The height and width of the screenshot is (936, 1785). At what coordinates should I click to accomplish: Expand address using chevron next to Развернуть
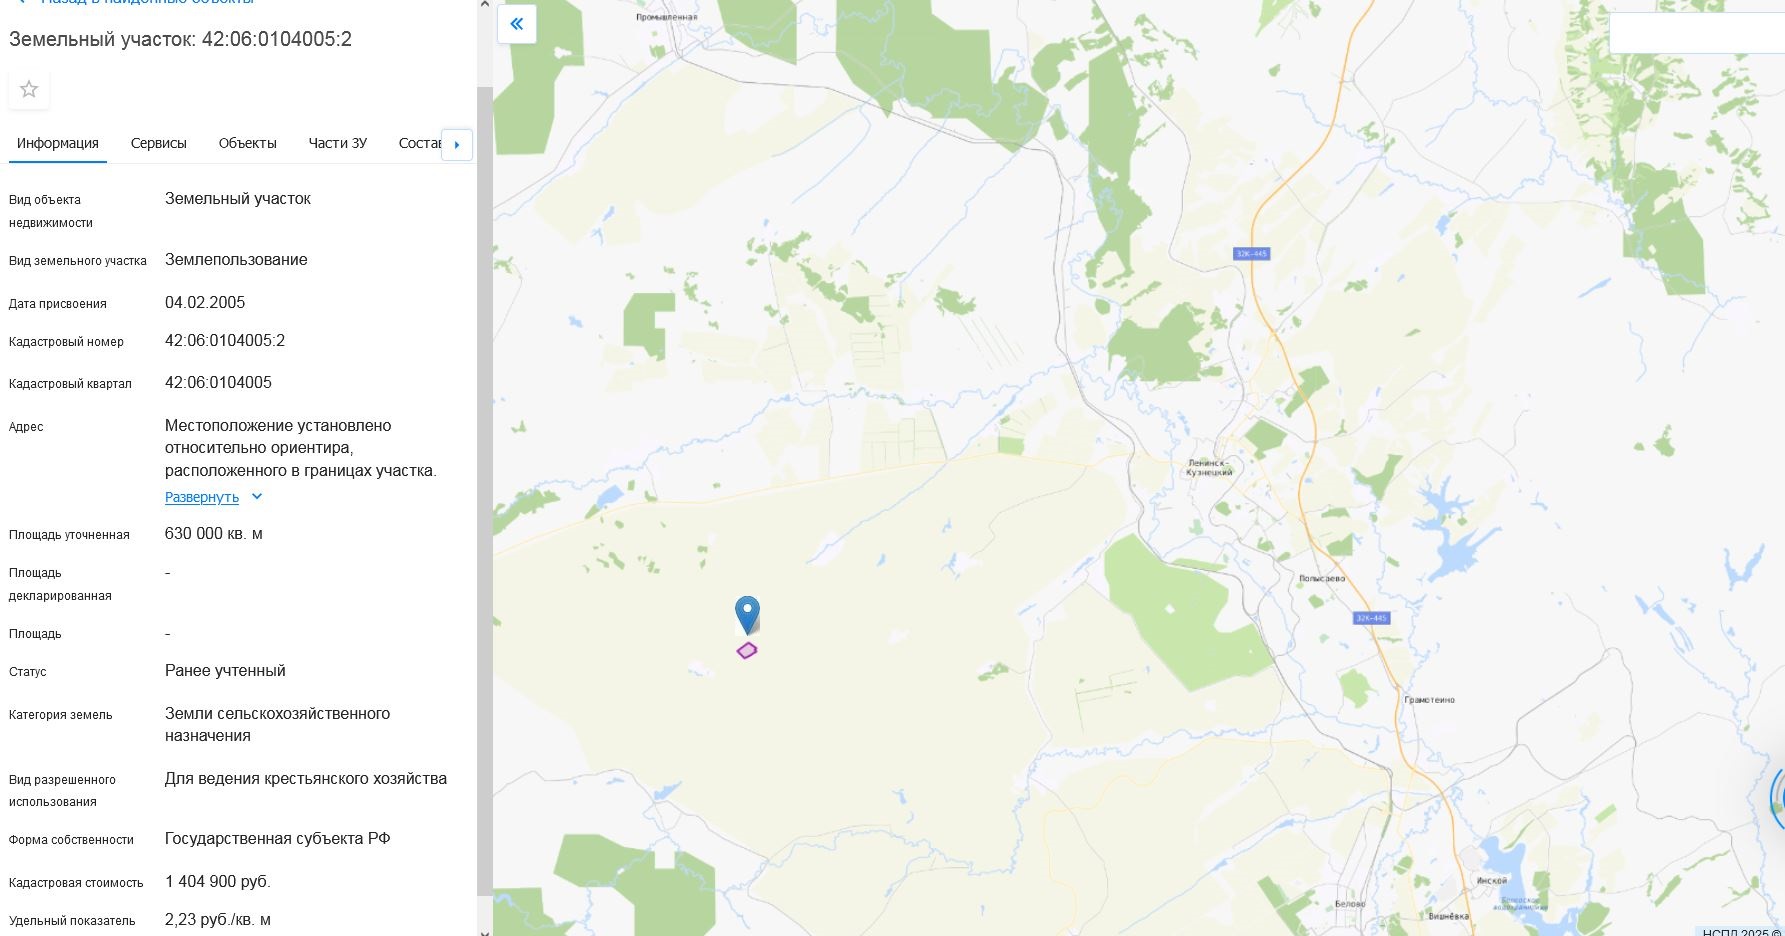(x=257, y=497)
